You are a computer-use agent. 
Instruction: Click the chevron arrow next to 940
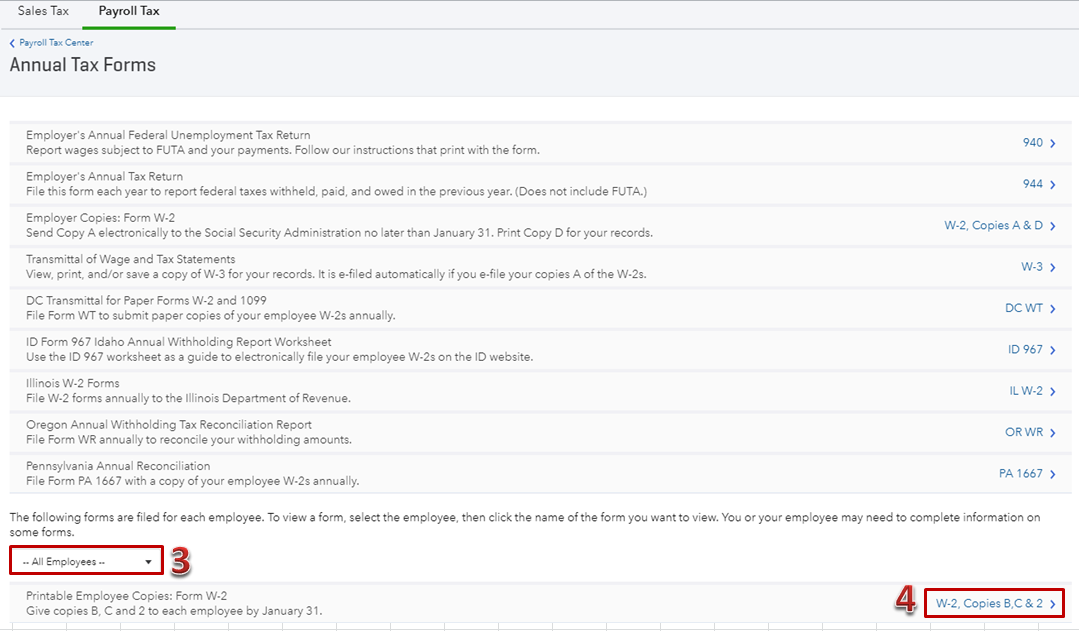click(x=1053, y=143)
